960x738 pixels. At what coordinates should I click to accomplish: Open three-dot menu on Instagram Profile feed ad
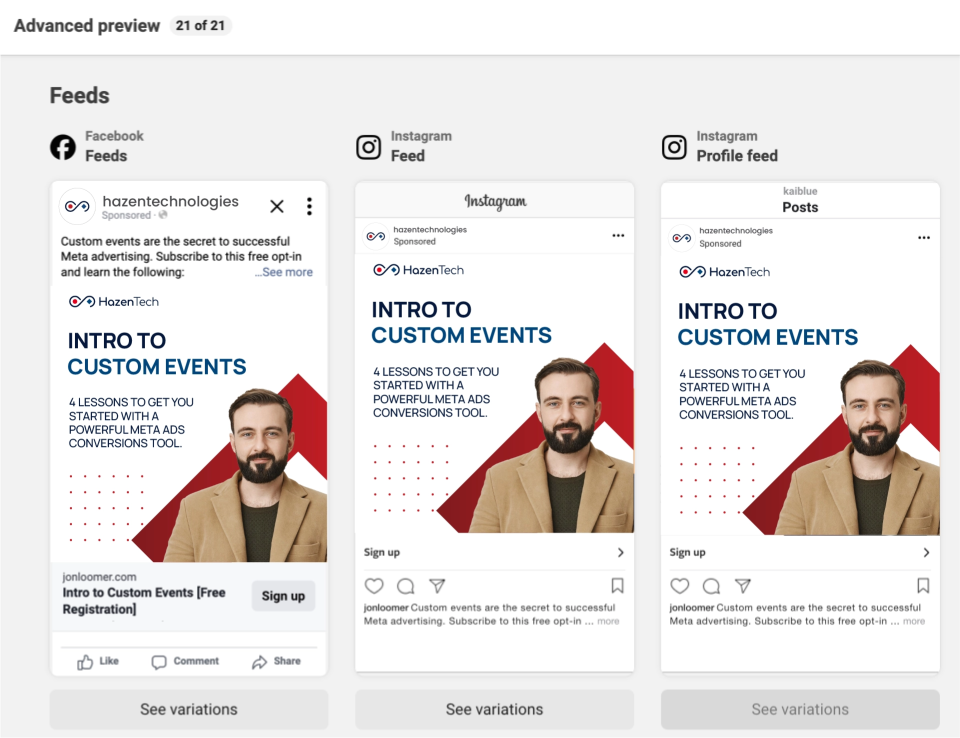pos(924,238)
